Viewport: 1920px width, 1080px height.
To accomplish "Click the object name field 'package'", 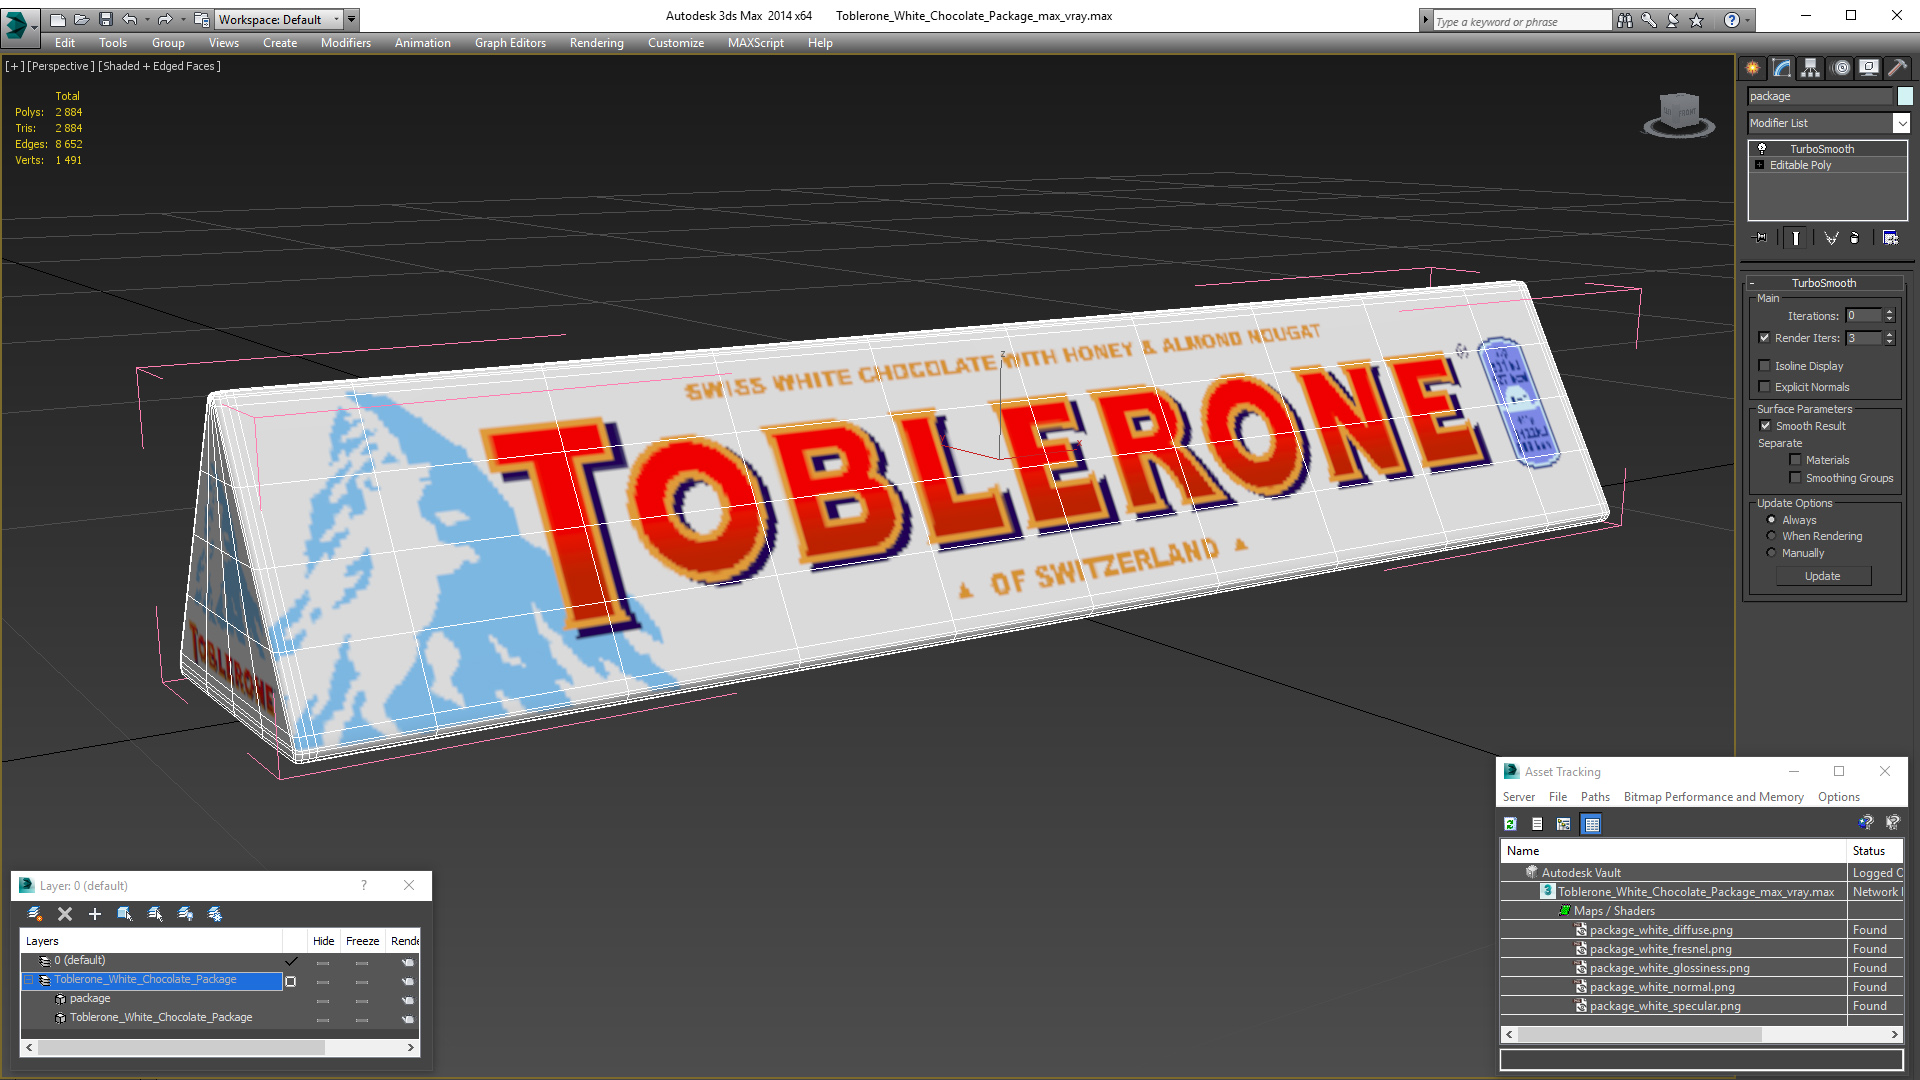I will (x=1820, y=96).
